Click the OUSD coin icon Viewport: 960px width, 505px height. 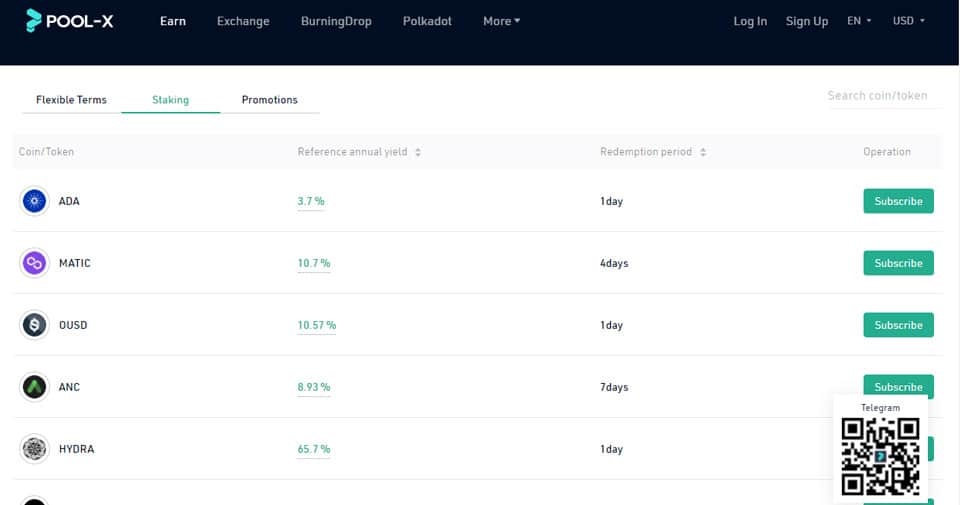click(x=35, y=325)
